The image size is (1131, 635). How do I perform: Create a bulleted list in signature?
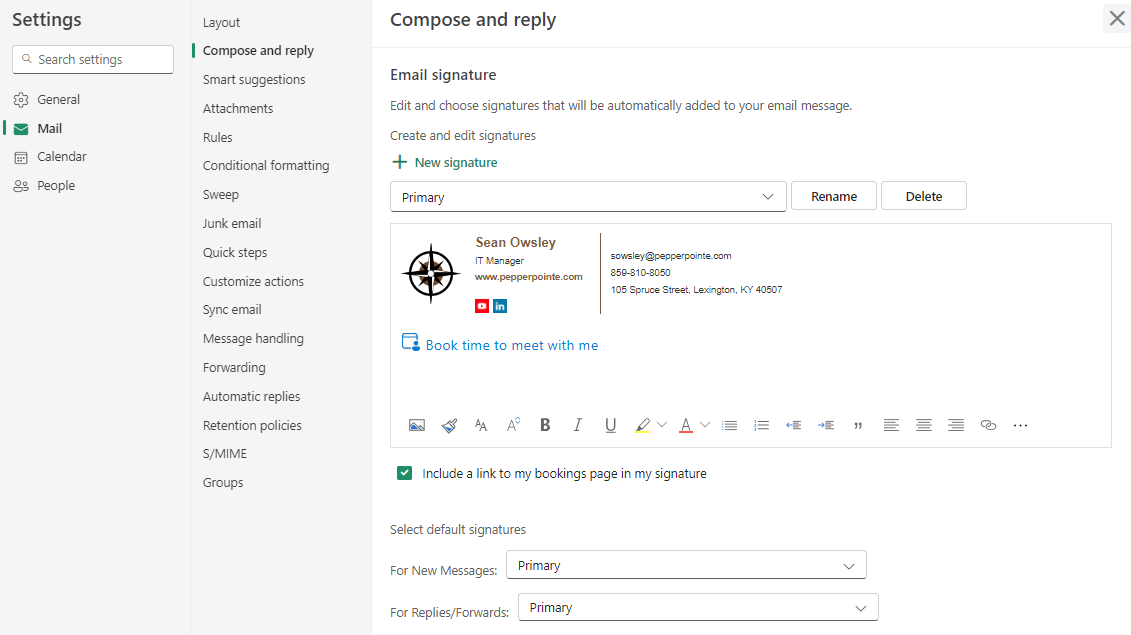[x=729, y=425]
